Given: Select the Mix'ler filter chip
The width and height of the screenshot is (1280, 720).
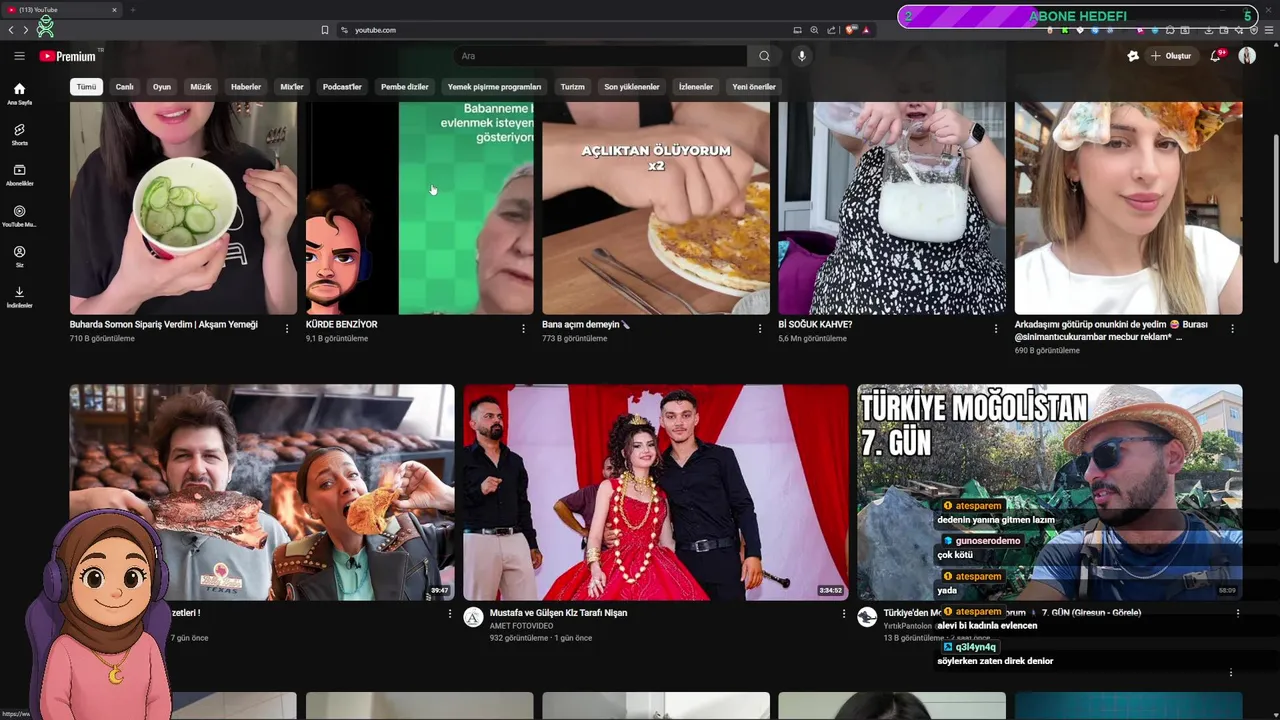Looking at the screenshot, I should pyautogui.click(x=292, y=87).
